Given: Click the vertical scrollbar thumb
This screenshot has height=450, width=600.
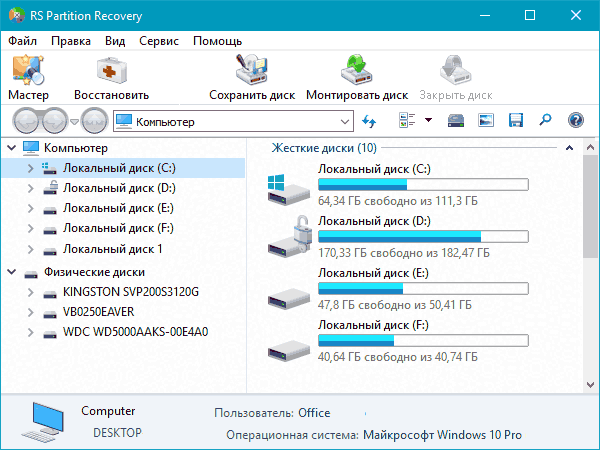Looking at the screenshot, I should pyautogui.click(x=590, y=207).
